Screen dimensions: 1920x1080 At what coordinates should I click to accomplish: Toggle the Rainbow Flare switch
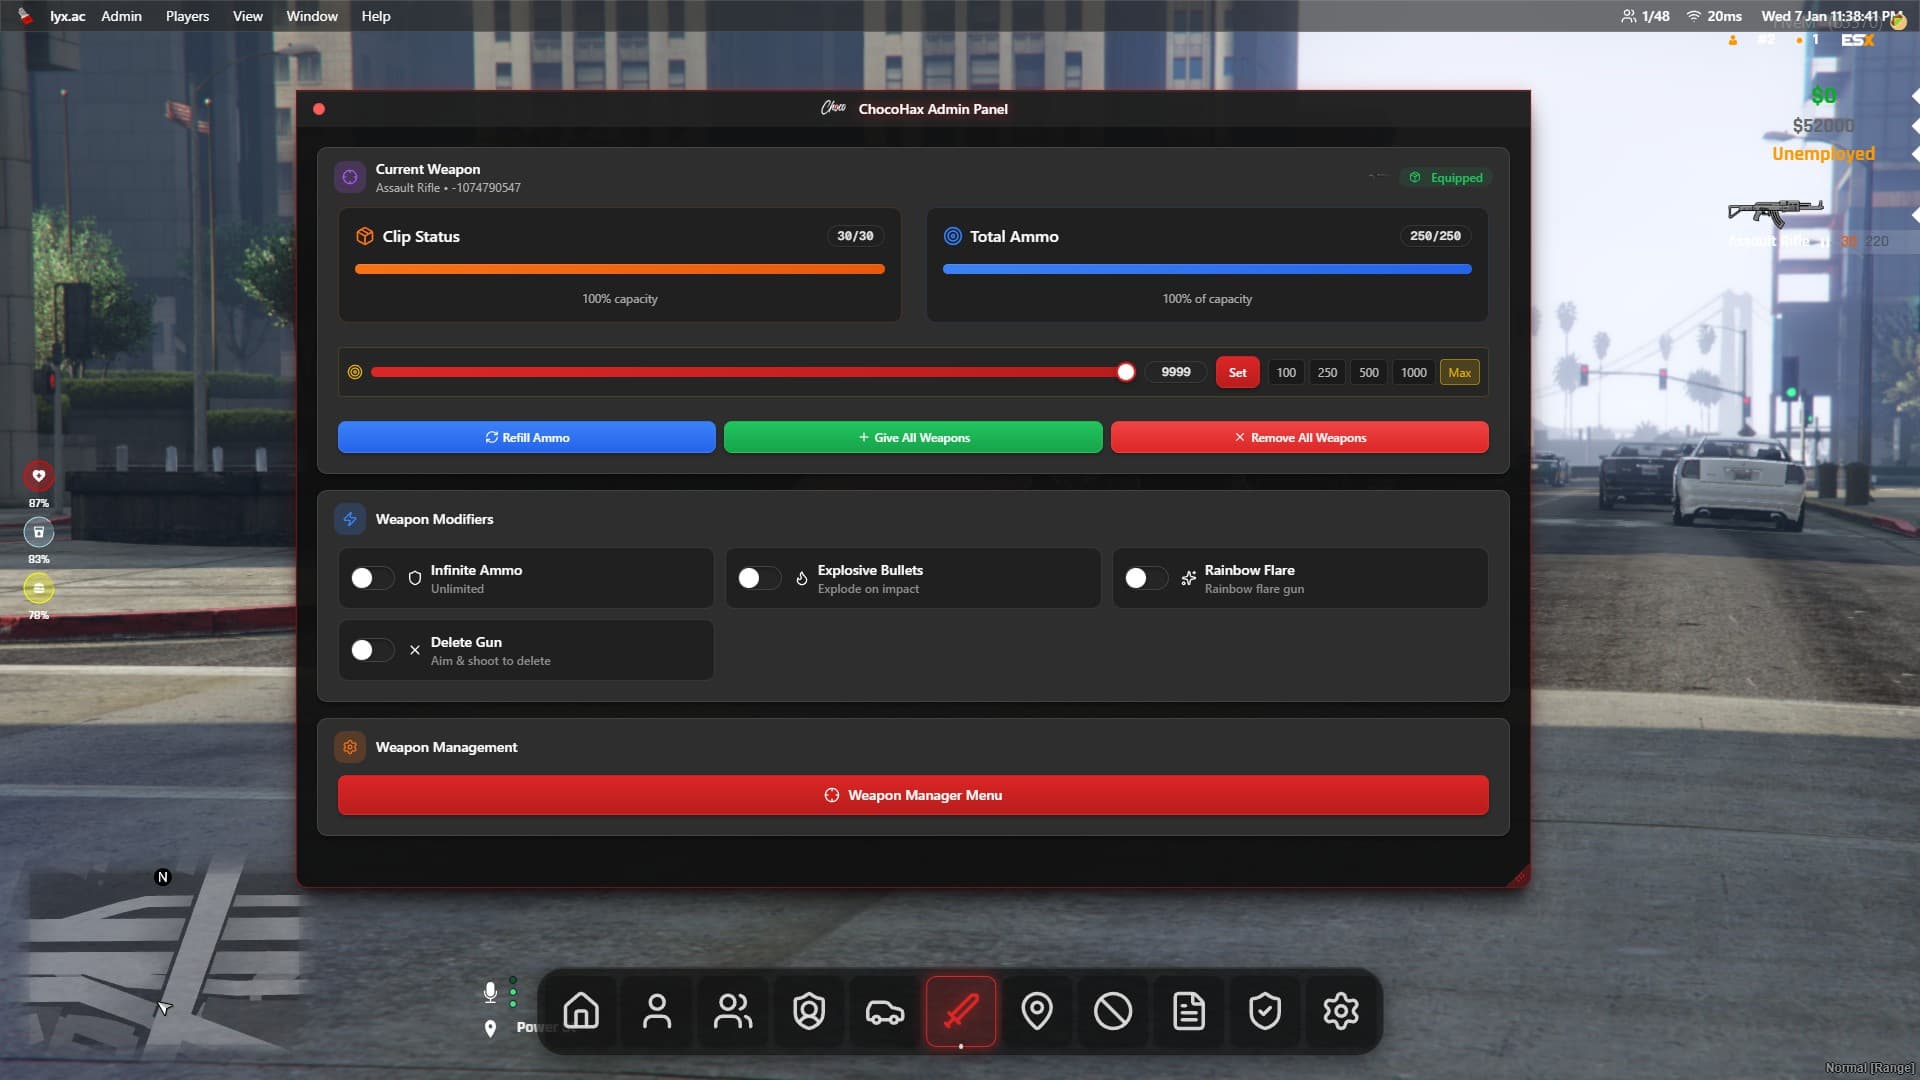pyautogui.click(x=1145, y=578)
